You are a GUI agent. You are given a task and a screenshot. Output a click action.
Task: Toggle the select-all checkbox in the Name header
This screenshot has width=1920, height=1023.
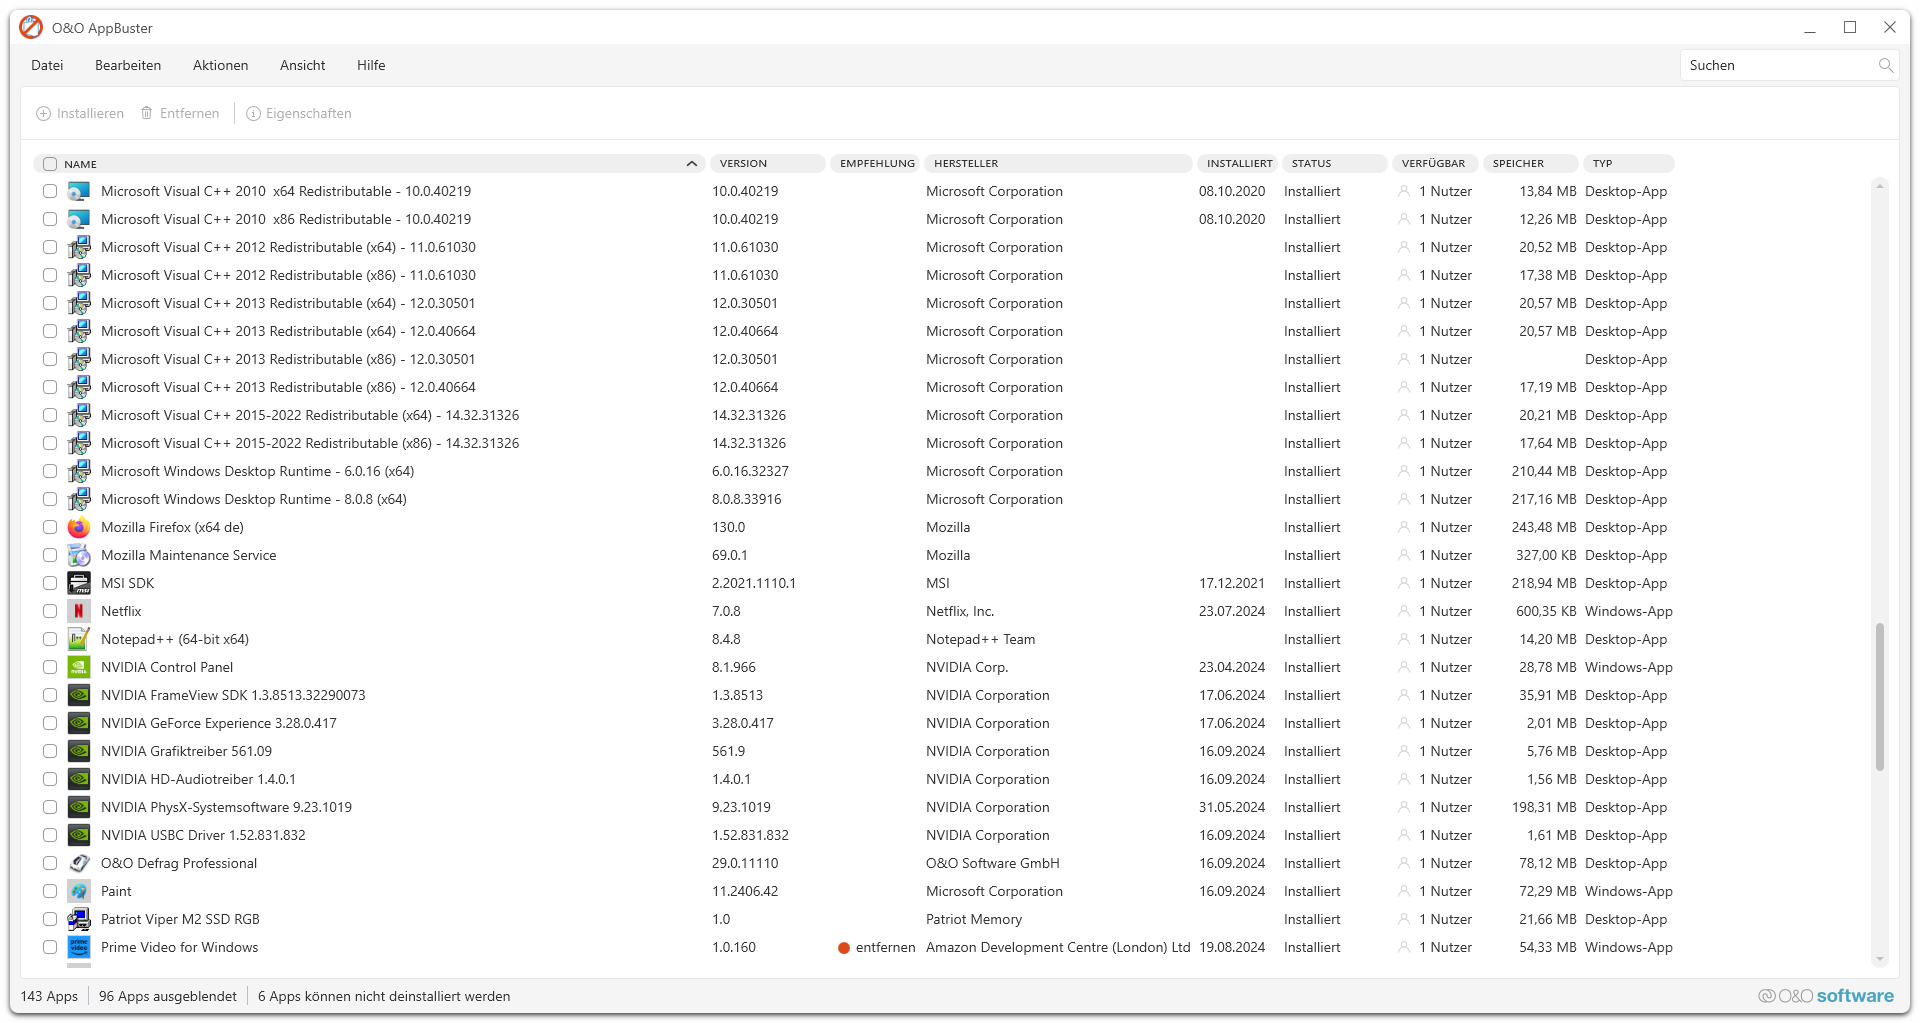[x=50, y=164]
